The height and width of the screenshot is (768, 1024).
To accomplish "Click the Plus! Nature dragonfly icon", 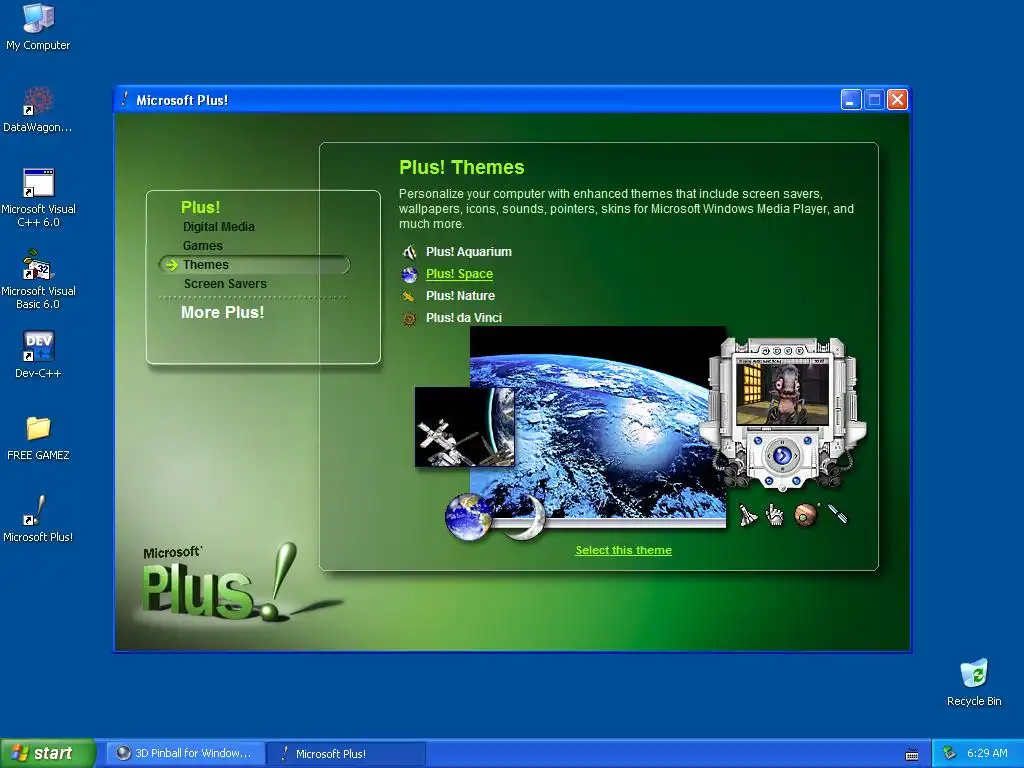I will pyautogui.click(x=409, y=296).
